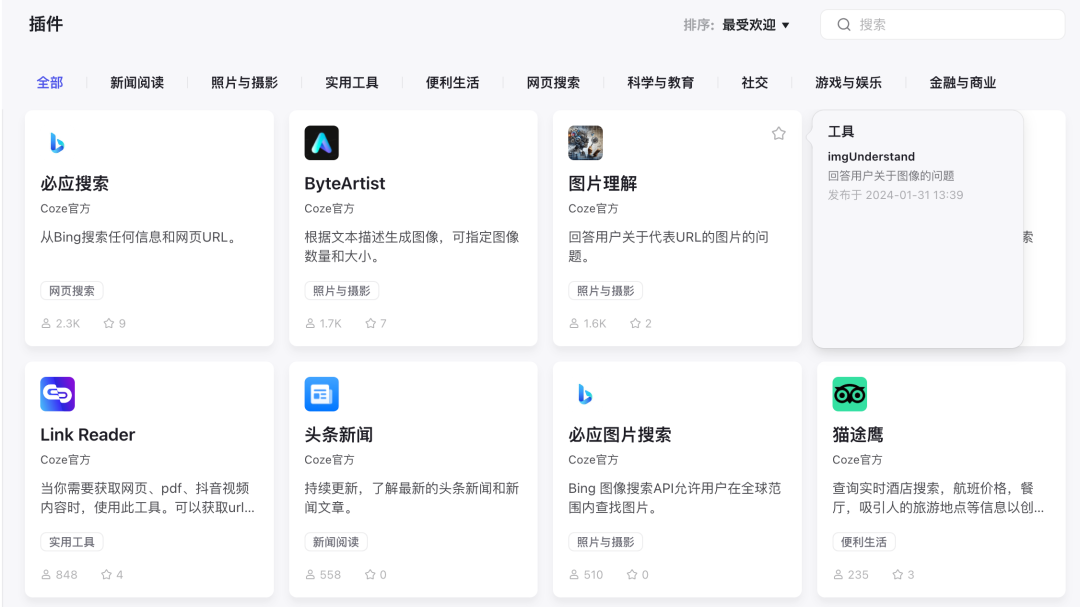The image size is (1080, 607).
Task: Click the user count icon under Link Reader
Action: pos(48,574)
